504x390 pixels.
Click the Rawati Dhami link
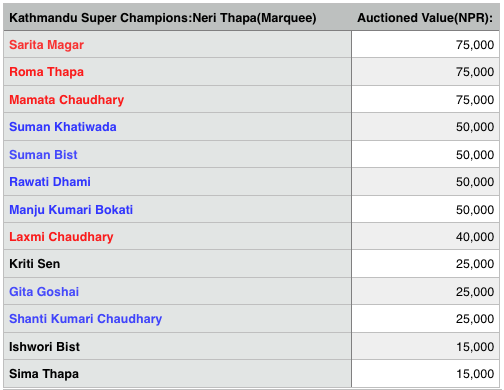(50, 182)
